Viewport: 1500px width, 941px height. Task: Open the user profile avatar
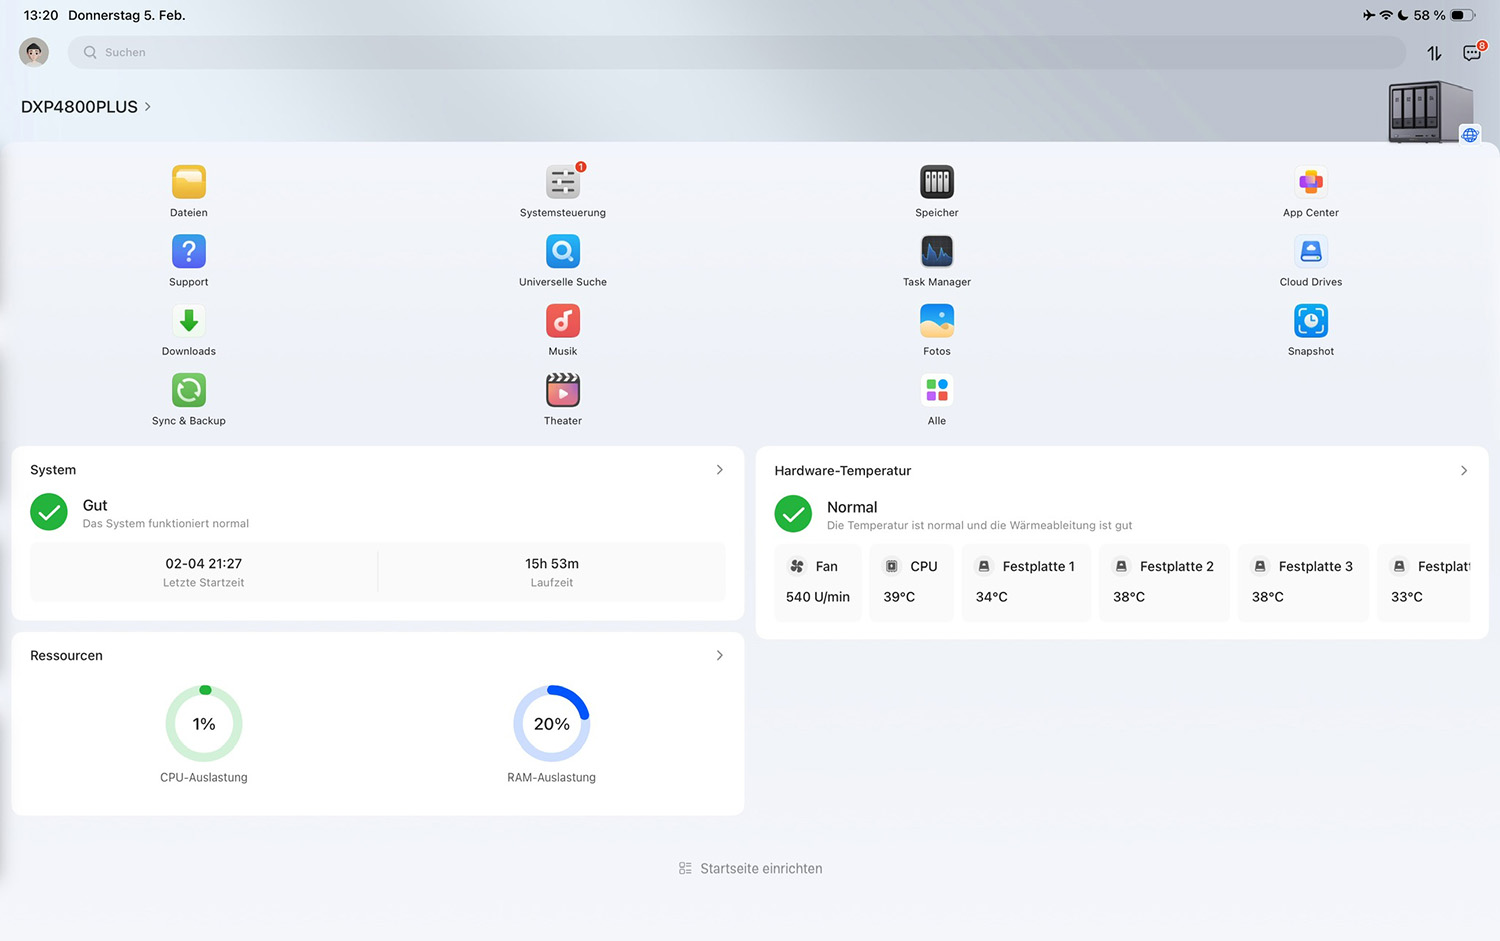tap(34, 52)
